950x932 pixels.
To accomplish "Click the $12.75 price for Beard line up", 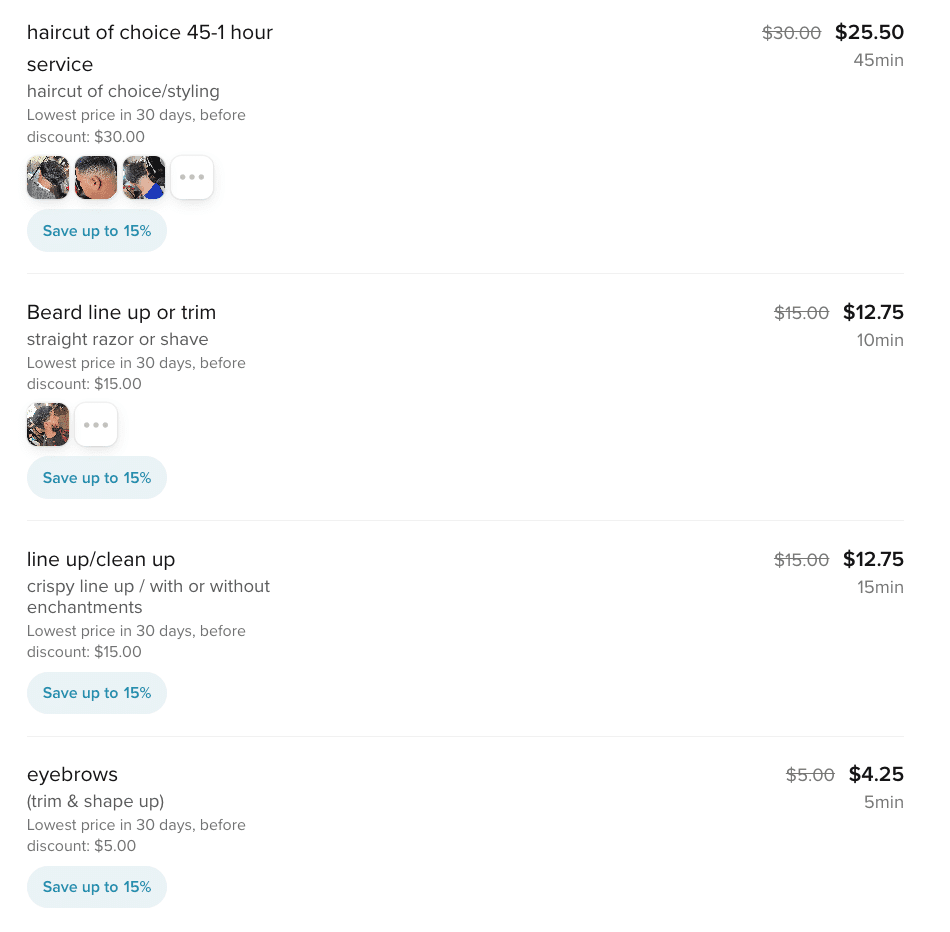I will click(873, 312).
